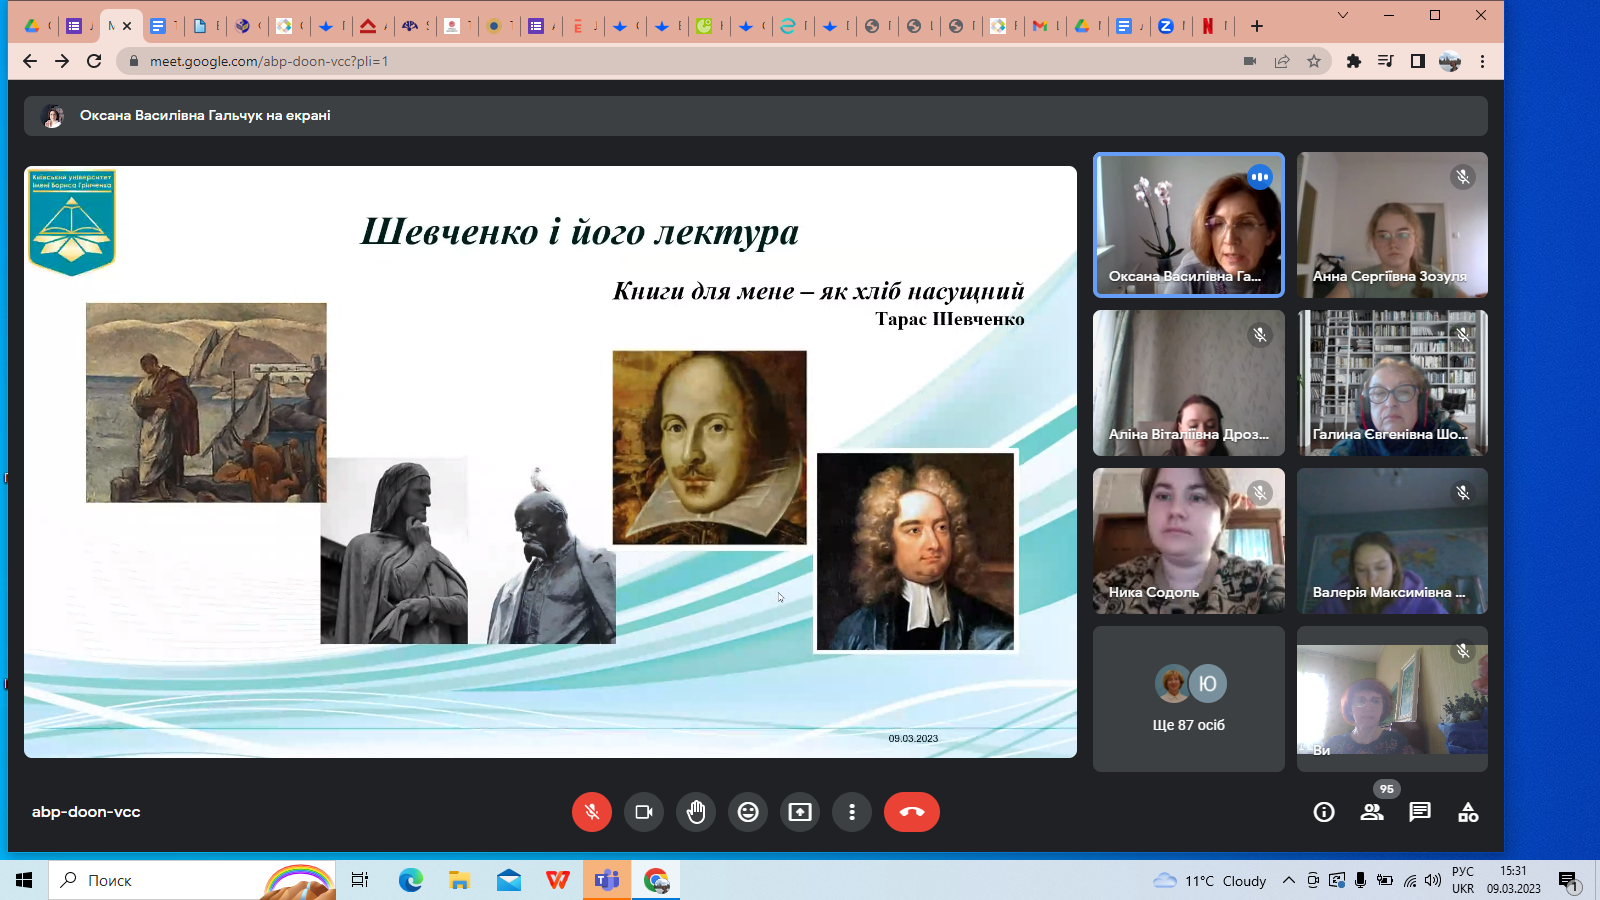Open emoji reactions panel

tap(748, 812)
